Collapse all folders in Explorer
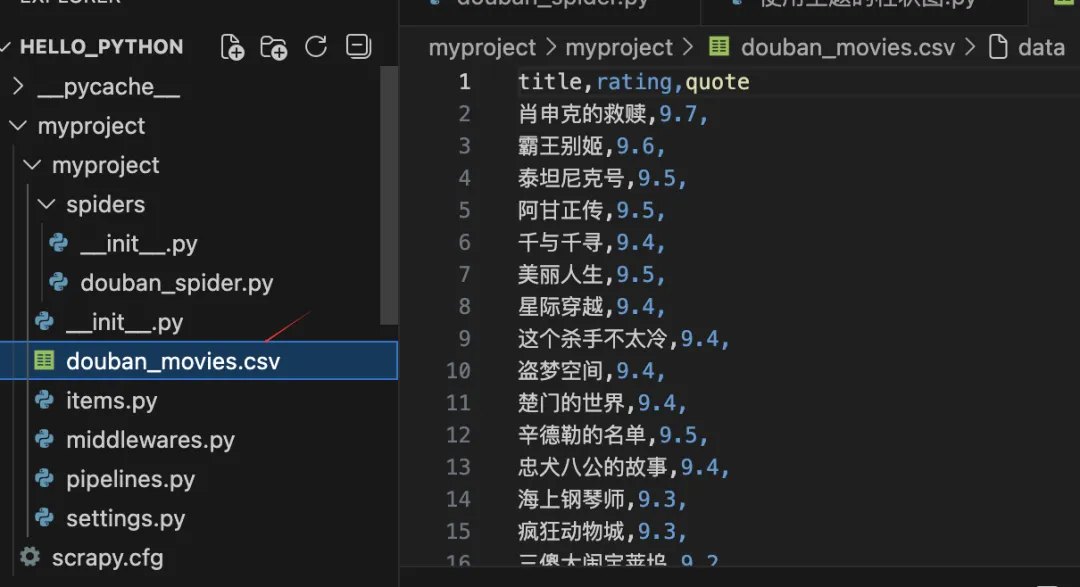Screen dimensions: 1080x587 click(358, 46)
